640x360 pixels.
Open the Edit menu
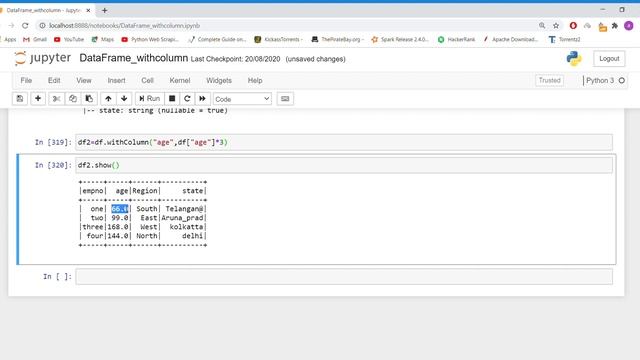[x=54, y=80]
